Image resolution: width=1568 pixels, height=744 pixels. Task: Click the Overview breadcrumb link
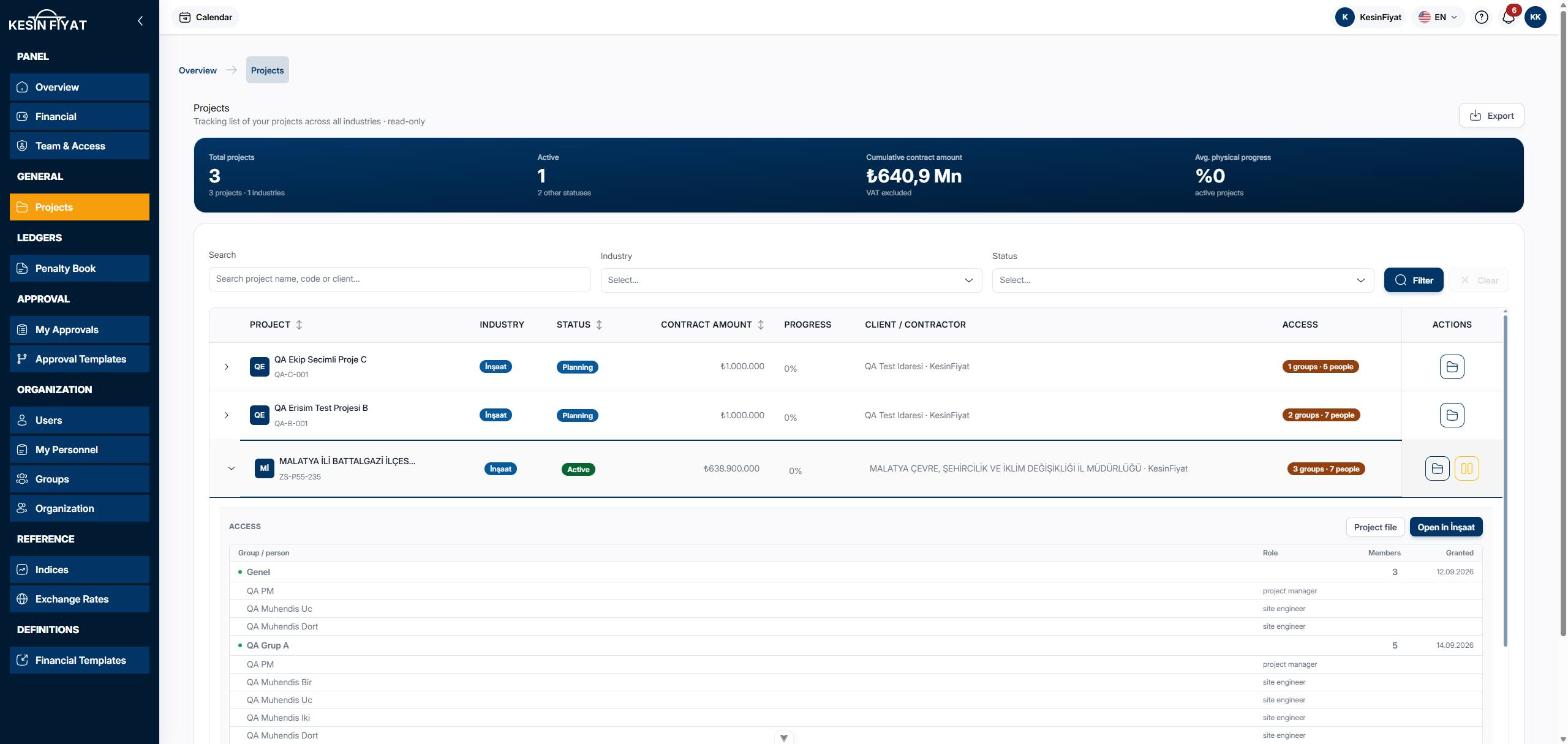point(197,70)
